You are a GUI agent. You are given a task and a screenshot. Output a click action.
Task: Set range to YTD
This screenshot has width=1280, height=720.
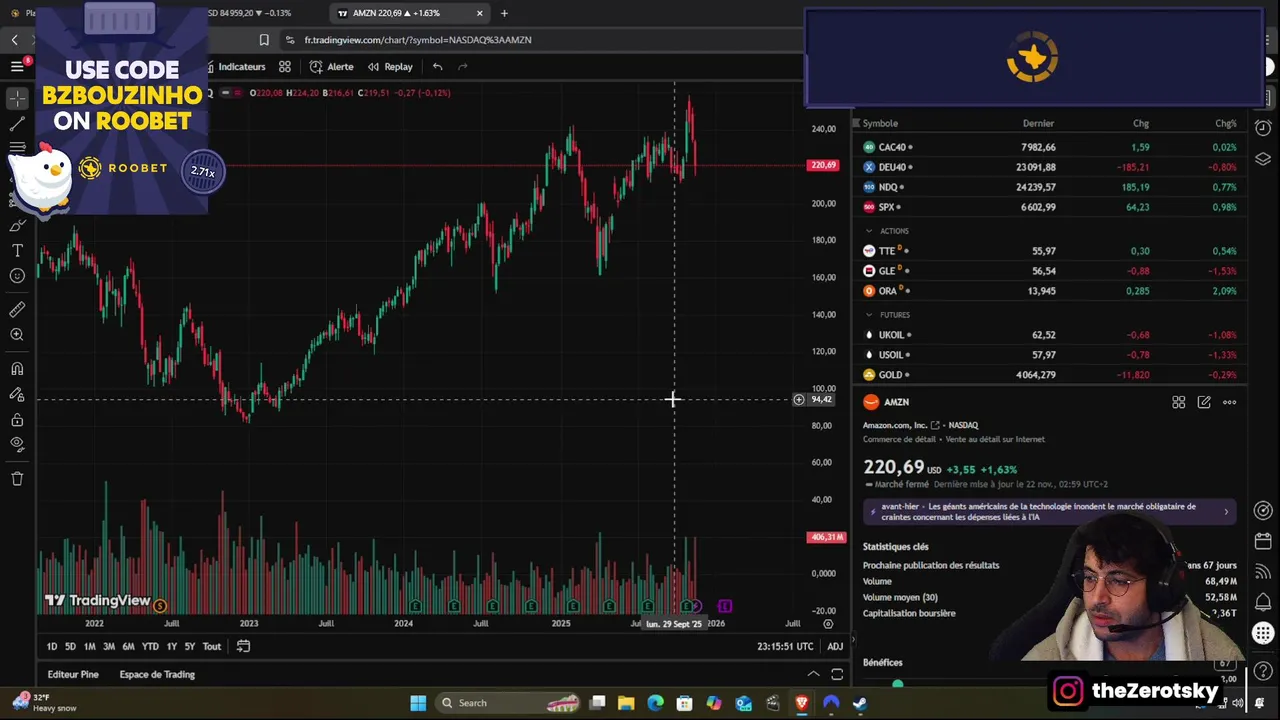click(x=150, y=647)
